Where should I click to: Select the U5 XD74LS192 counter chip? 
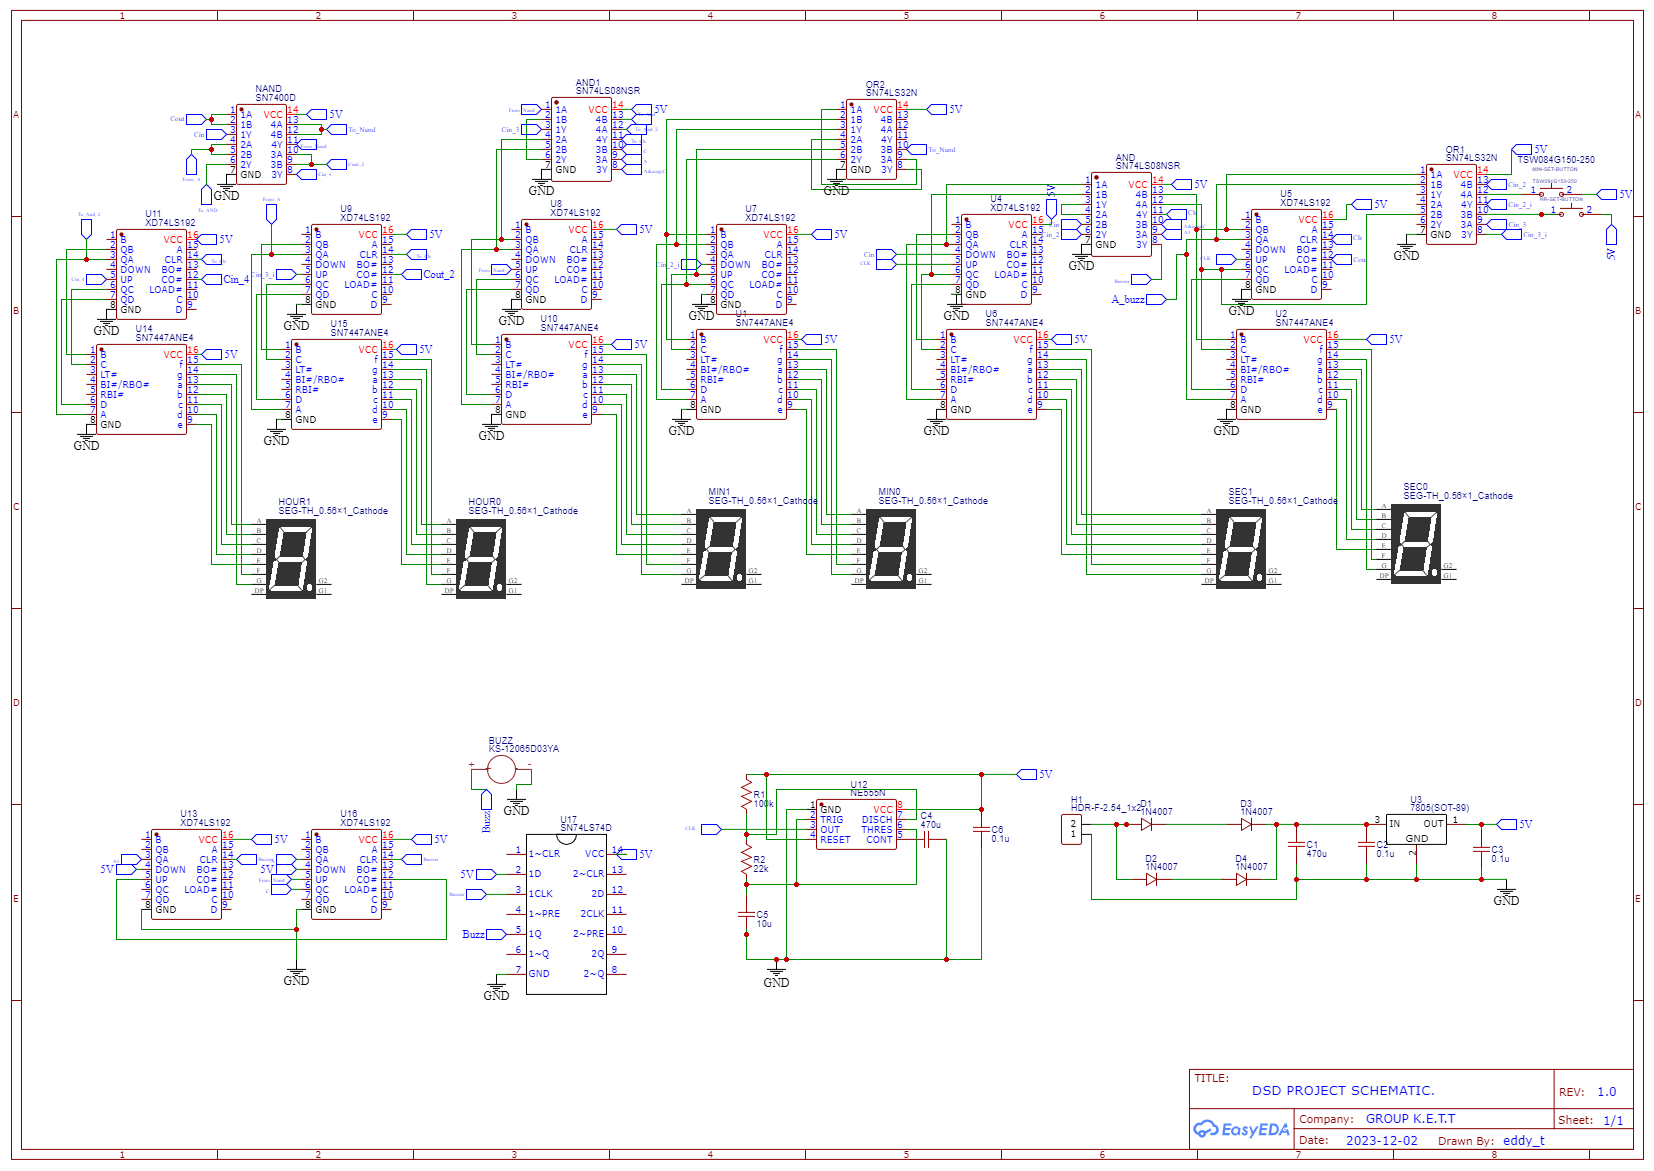1286,254
